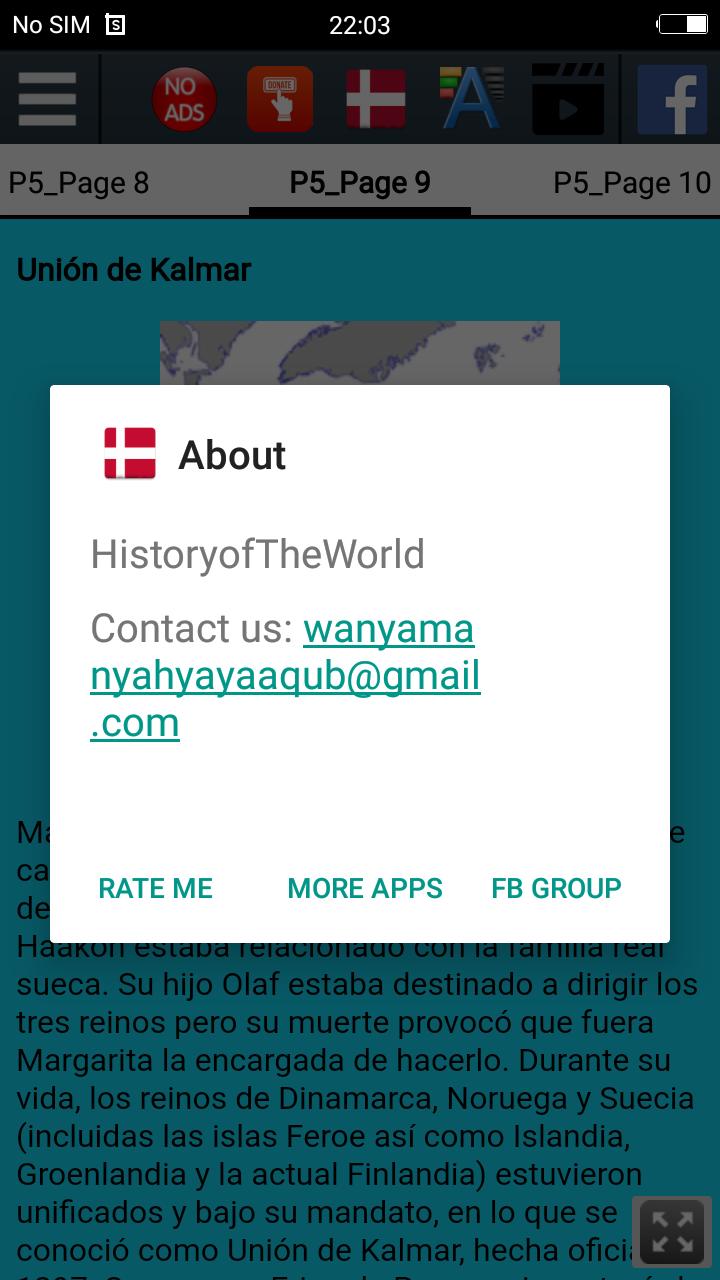Switch to P5_Page 10 tab
The width and height of the screenshot is (720, 1280).
coord(632,183)
